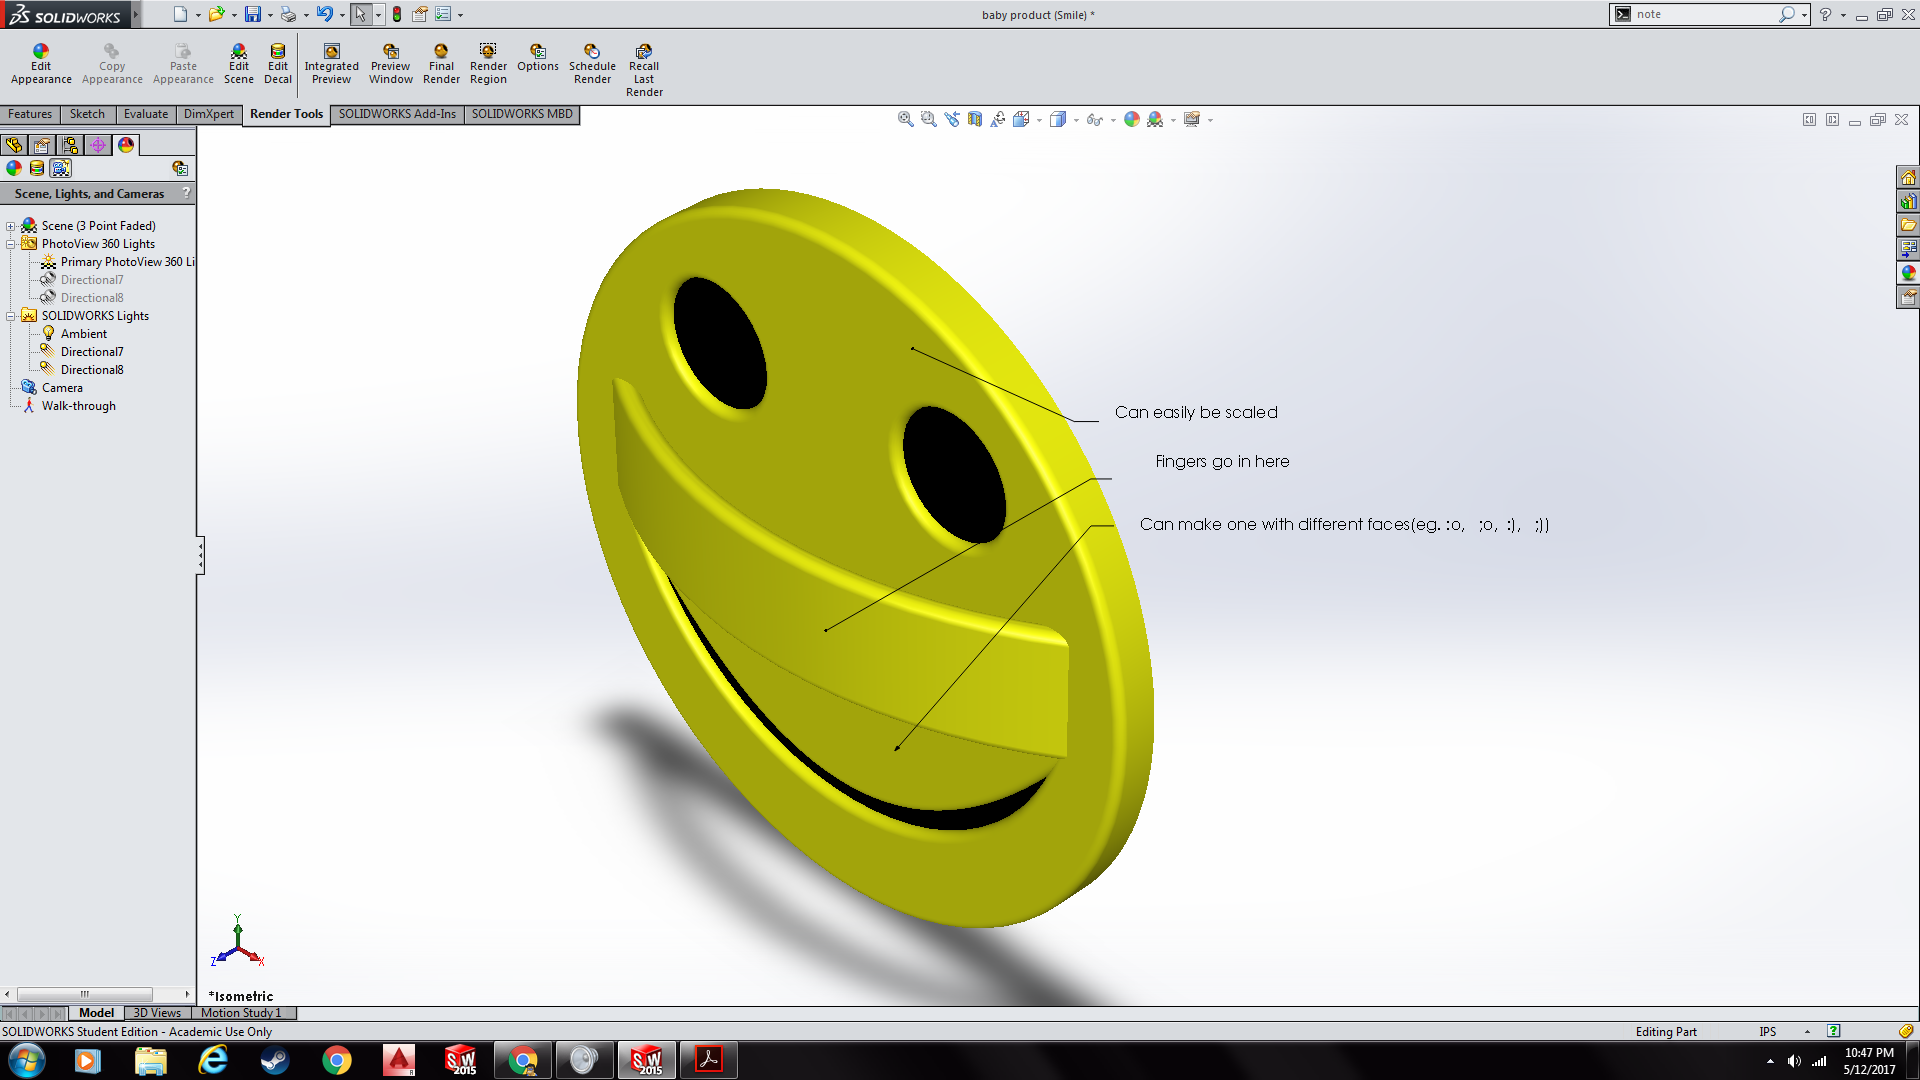Click Render Region tool
1920x1080 pixels.
(488, 64)
